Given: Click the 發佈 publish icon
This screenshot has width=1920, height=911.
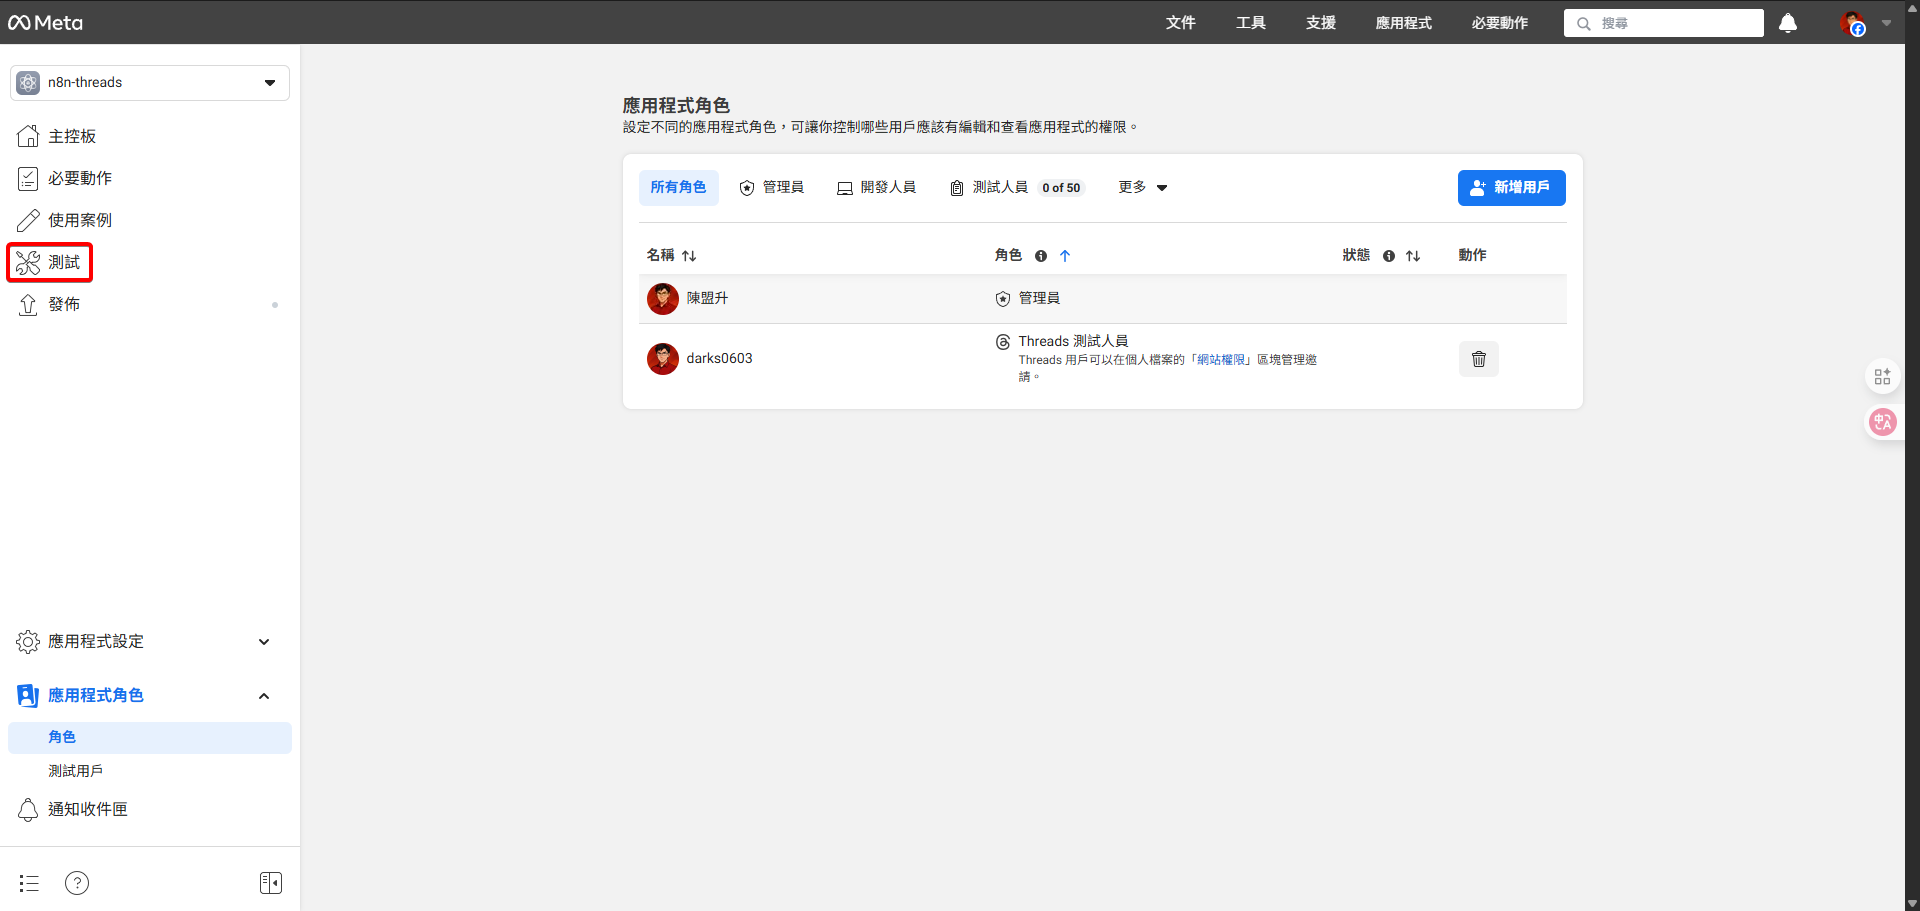Looking at the screenshot, I should click(x=28, y=304).
